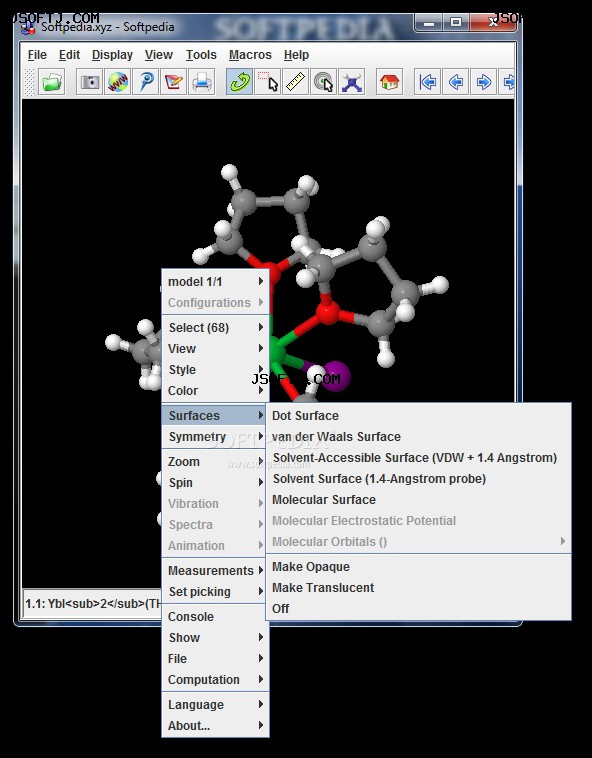Expand the Spin submenu
Image resolution: width=592 pixels, height=758 pixels.
pos(215,483)
